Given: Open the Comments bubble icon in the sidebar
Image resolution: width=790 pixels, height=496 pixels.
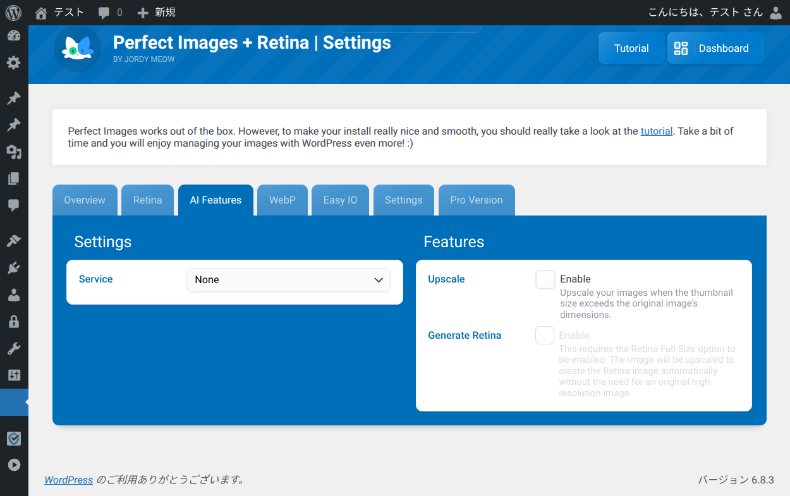Looking at the screenshot, I should pyautogui.click(x=14, y=205).
